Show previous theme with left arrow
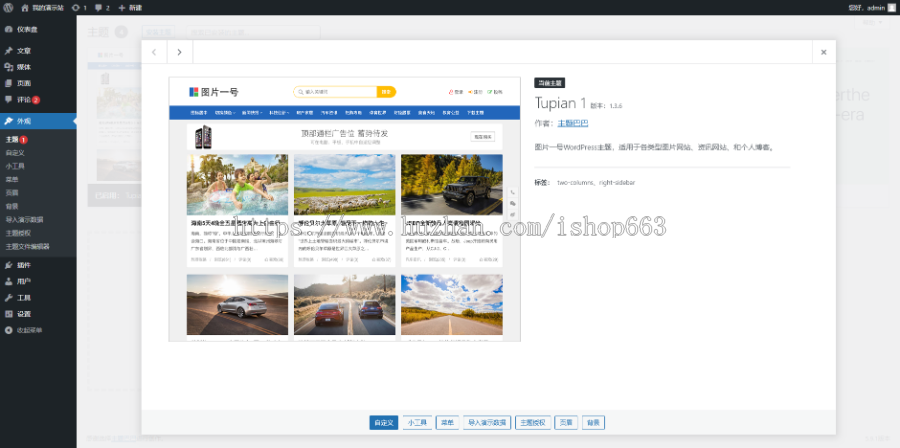The height and width of the screenshot is (448, 900). tap(154, 52)
